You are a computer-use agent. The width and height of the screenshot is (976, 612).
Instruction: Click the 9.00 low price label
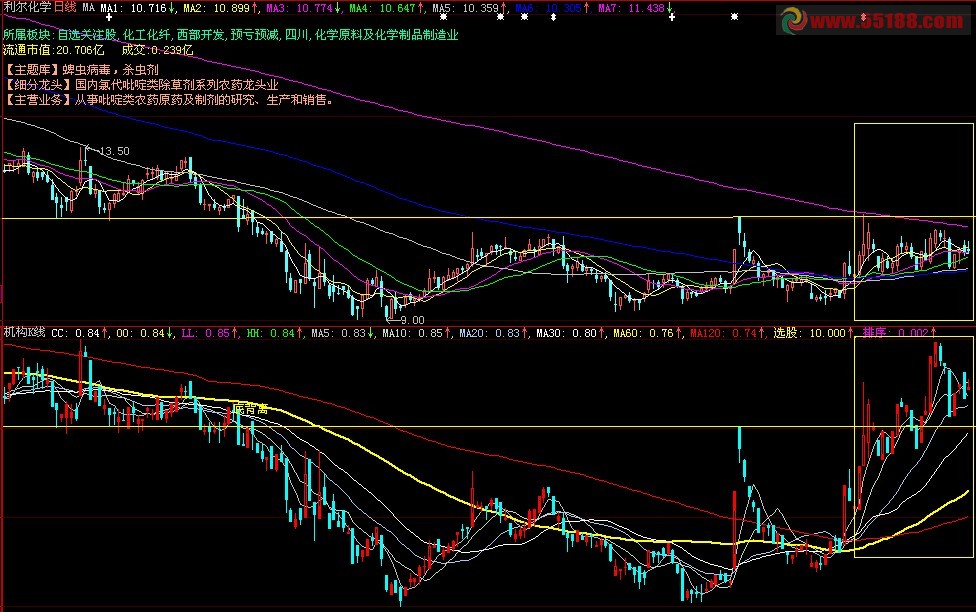411,320
